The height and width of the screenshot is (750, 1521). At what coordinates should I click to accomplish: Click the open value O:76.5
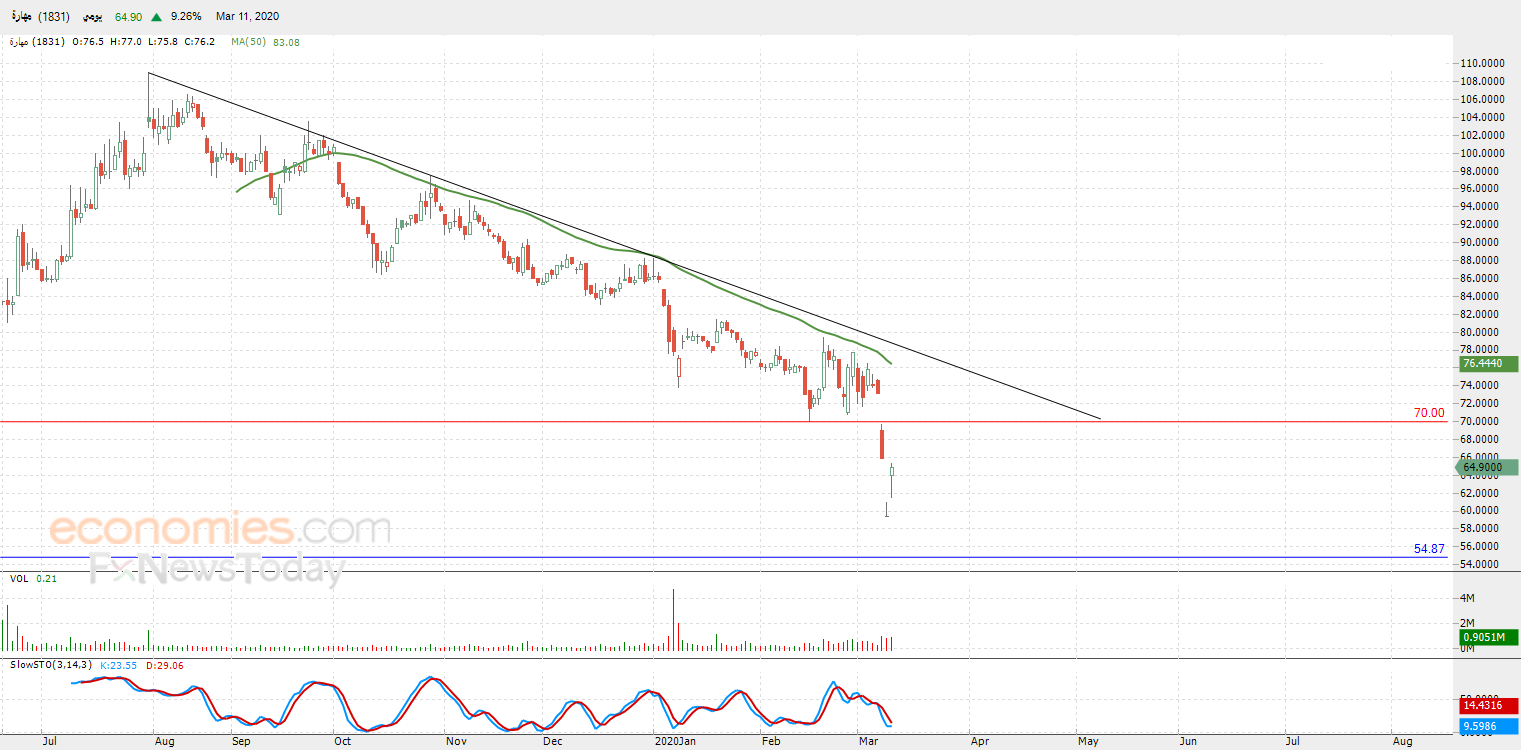[87, 42]
